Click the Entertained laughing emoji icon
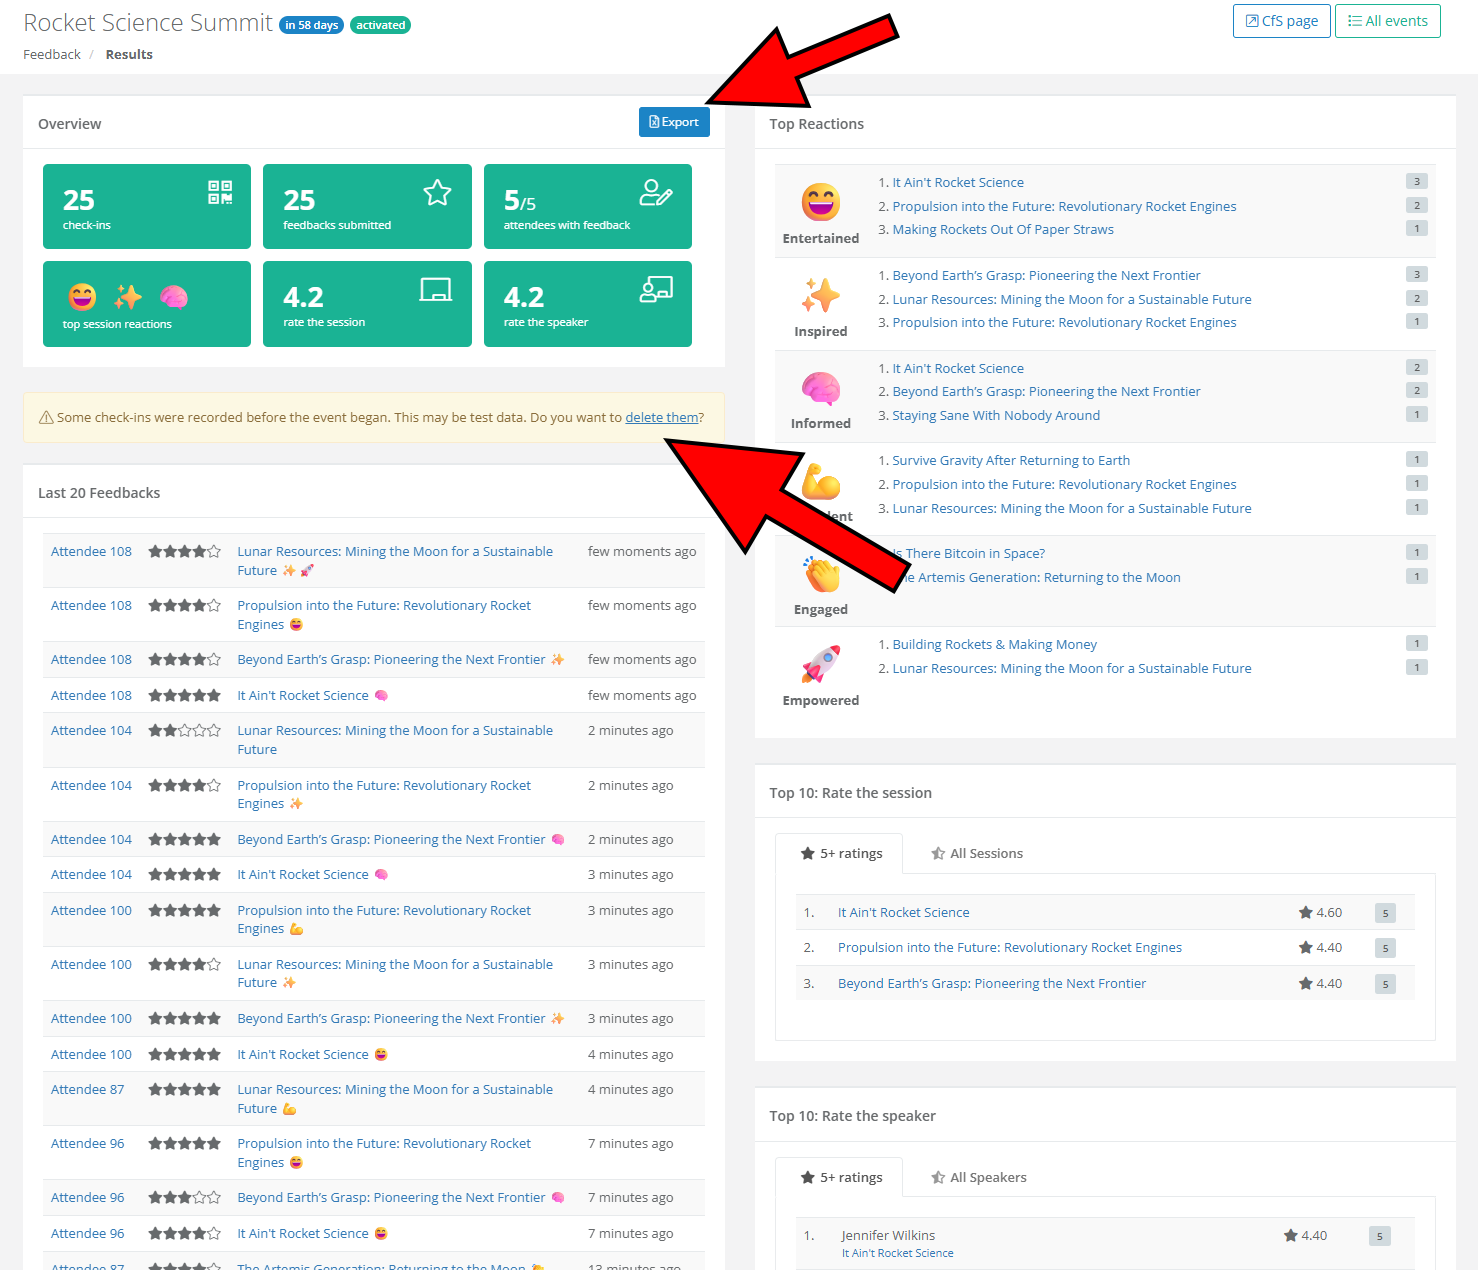The image size is (1478, 1270). [820, 203]
